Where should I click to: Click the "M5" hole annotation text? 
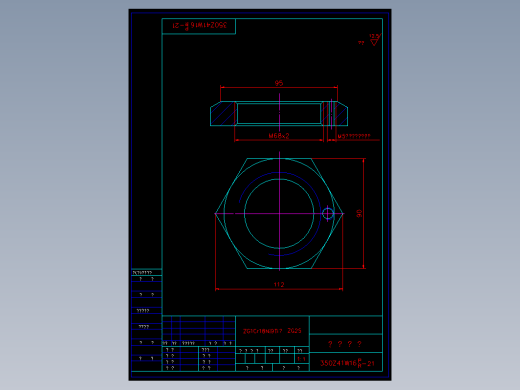click(x=354, y=136)
